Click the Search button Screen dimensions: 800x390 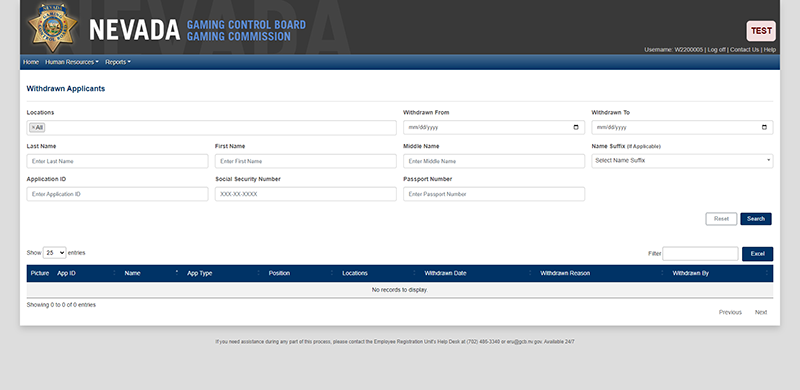pyautogui.click(x=756, y=219)
